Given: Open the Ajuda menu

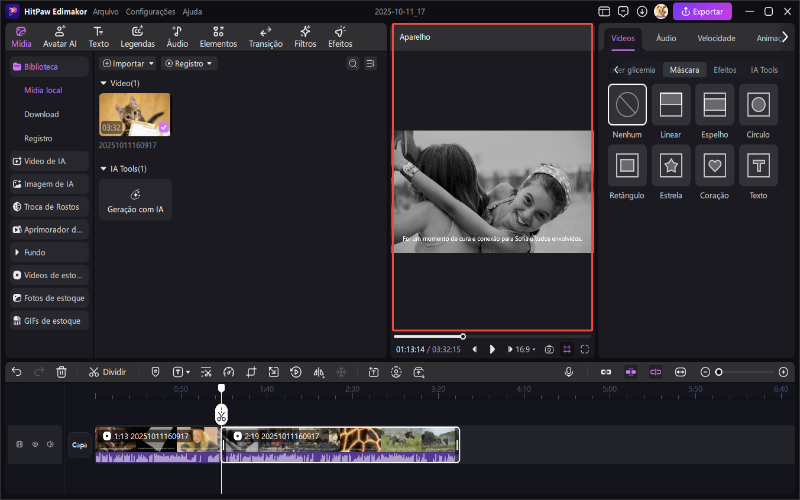Looking at the screenshot, I should (x=192, y=11).
